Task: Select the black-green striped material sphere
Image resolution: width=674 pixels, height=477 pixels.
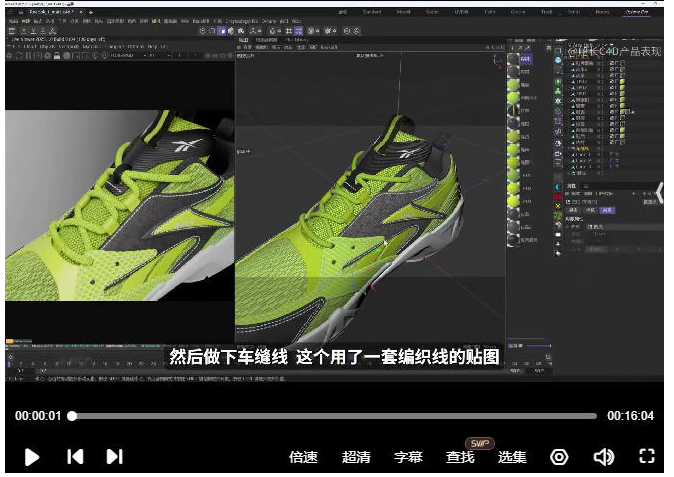Action: pos(513,110)
